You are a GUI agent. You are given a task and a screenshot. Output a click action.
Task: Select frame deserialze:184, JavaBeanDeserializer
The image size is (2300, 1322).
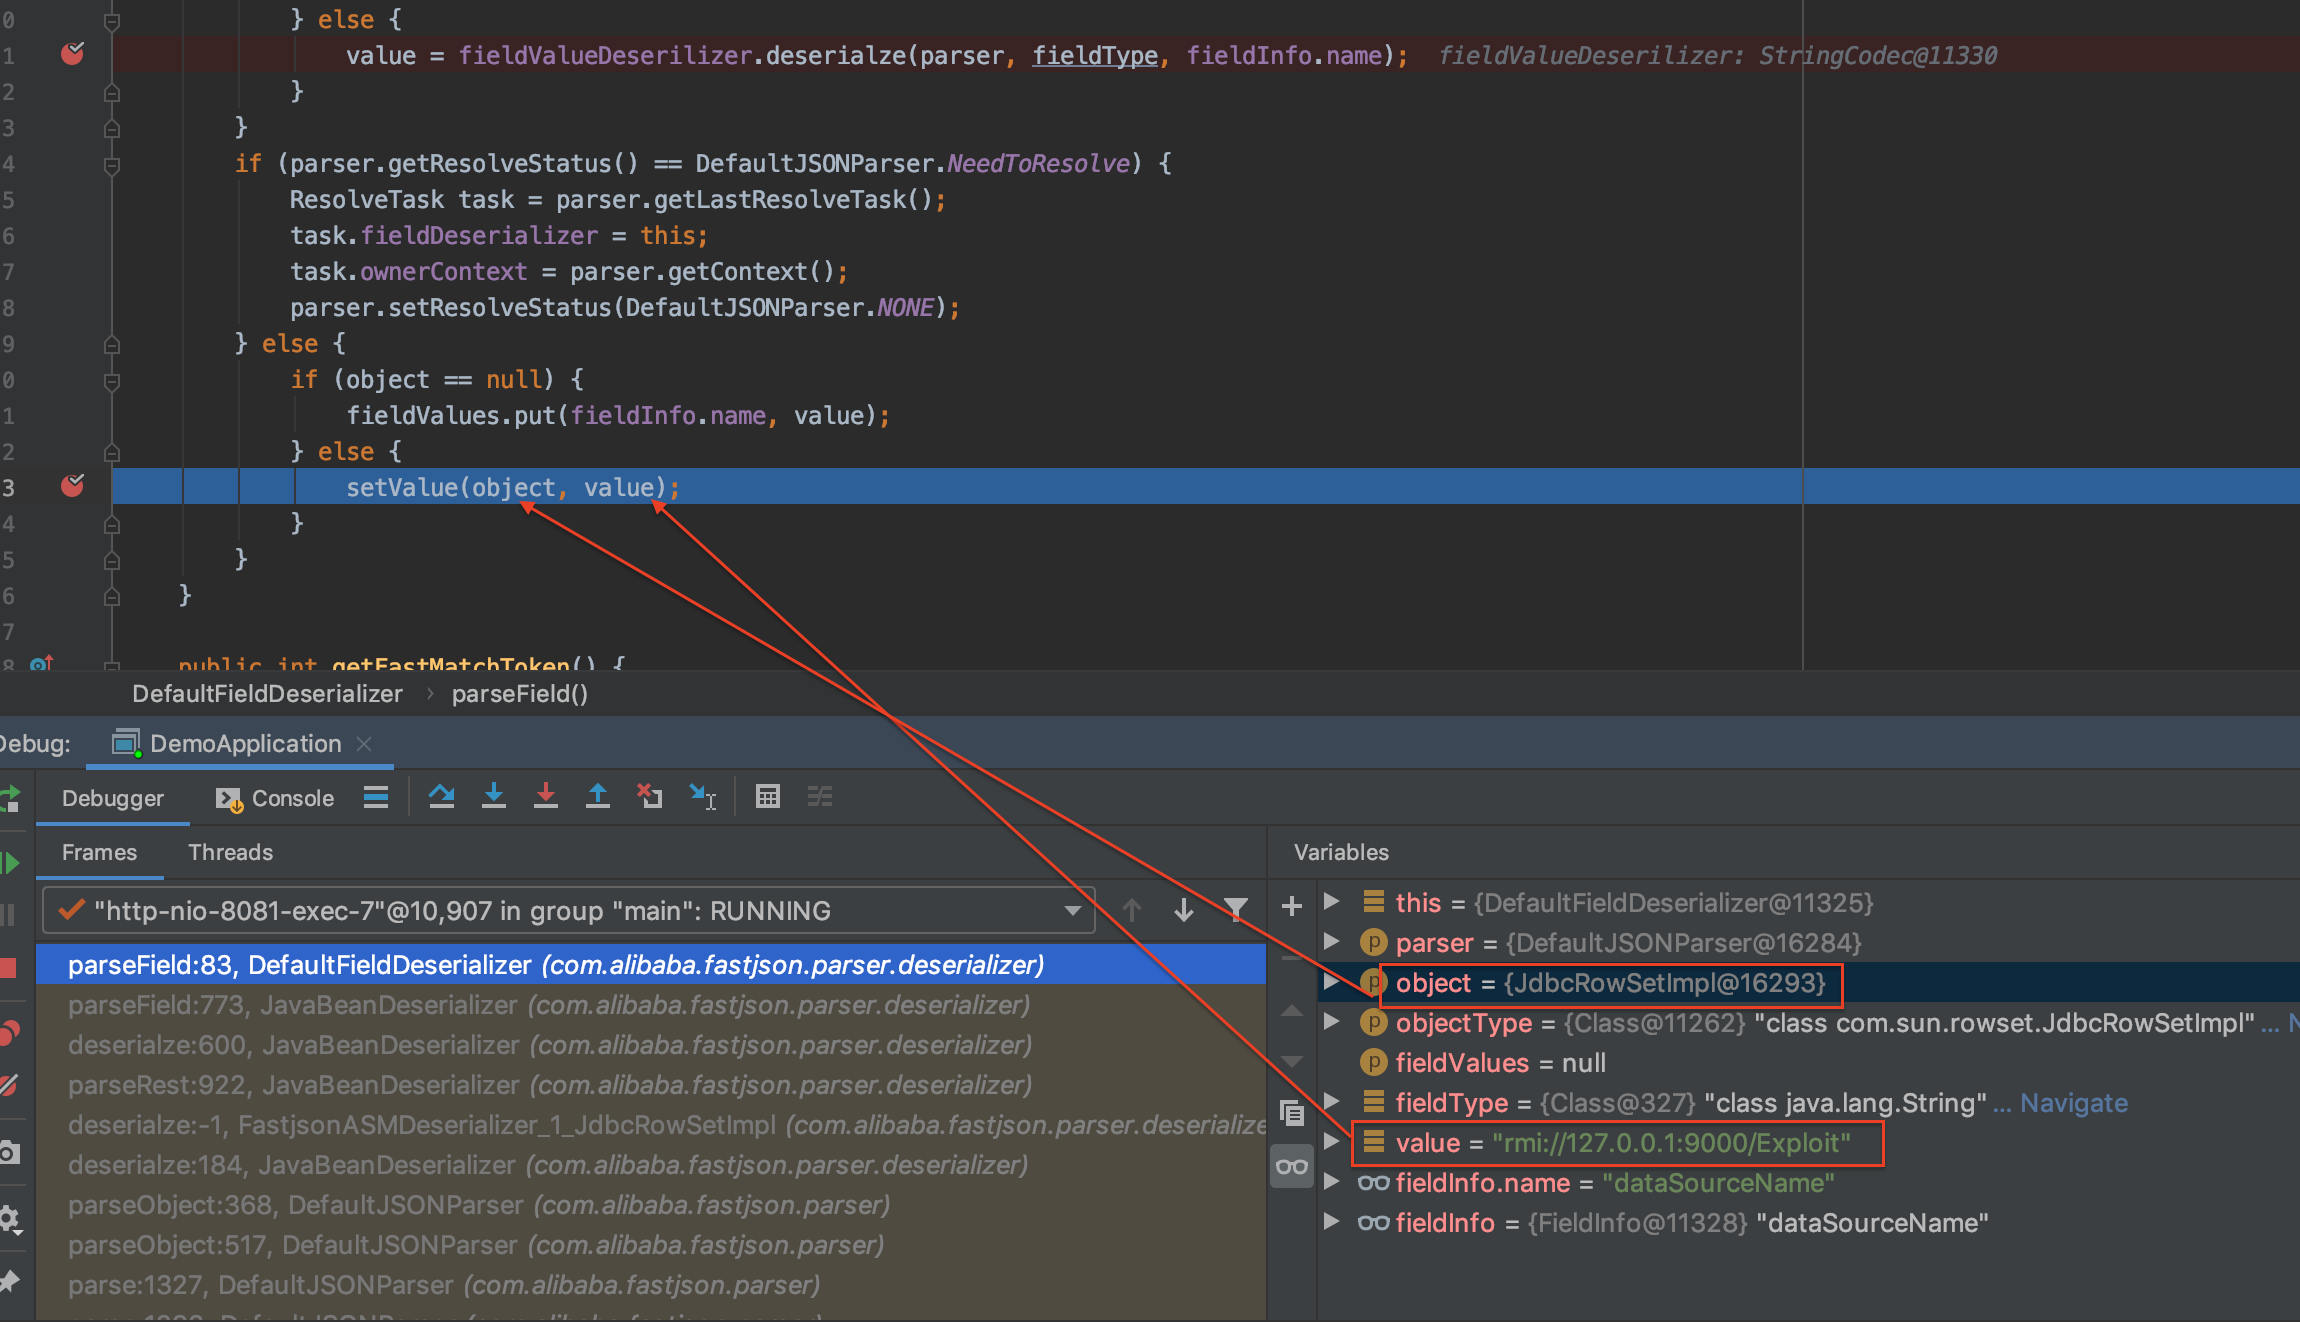(x=651, y=1165)
